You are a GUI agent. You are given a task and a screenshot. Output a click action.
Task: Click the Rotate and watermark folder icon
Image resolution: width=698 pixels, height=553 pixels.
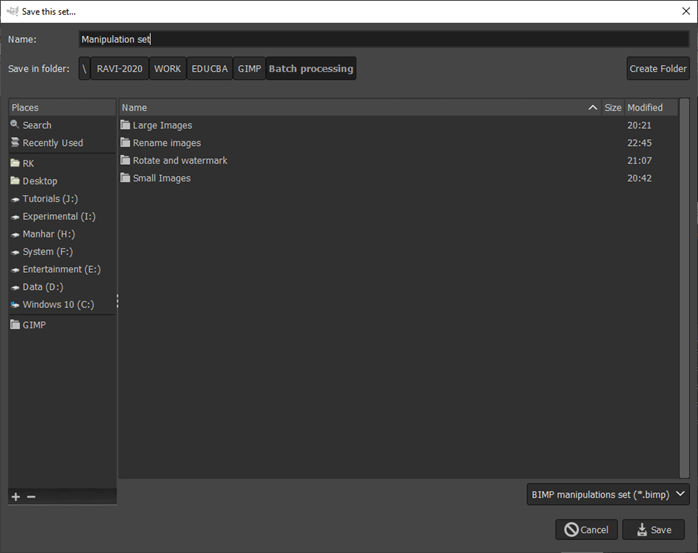tap(125, 160)
